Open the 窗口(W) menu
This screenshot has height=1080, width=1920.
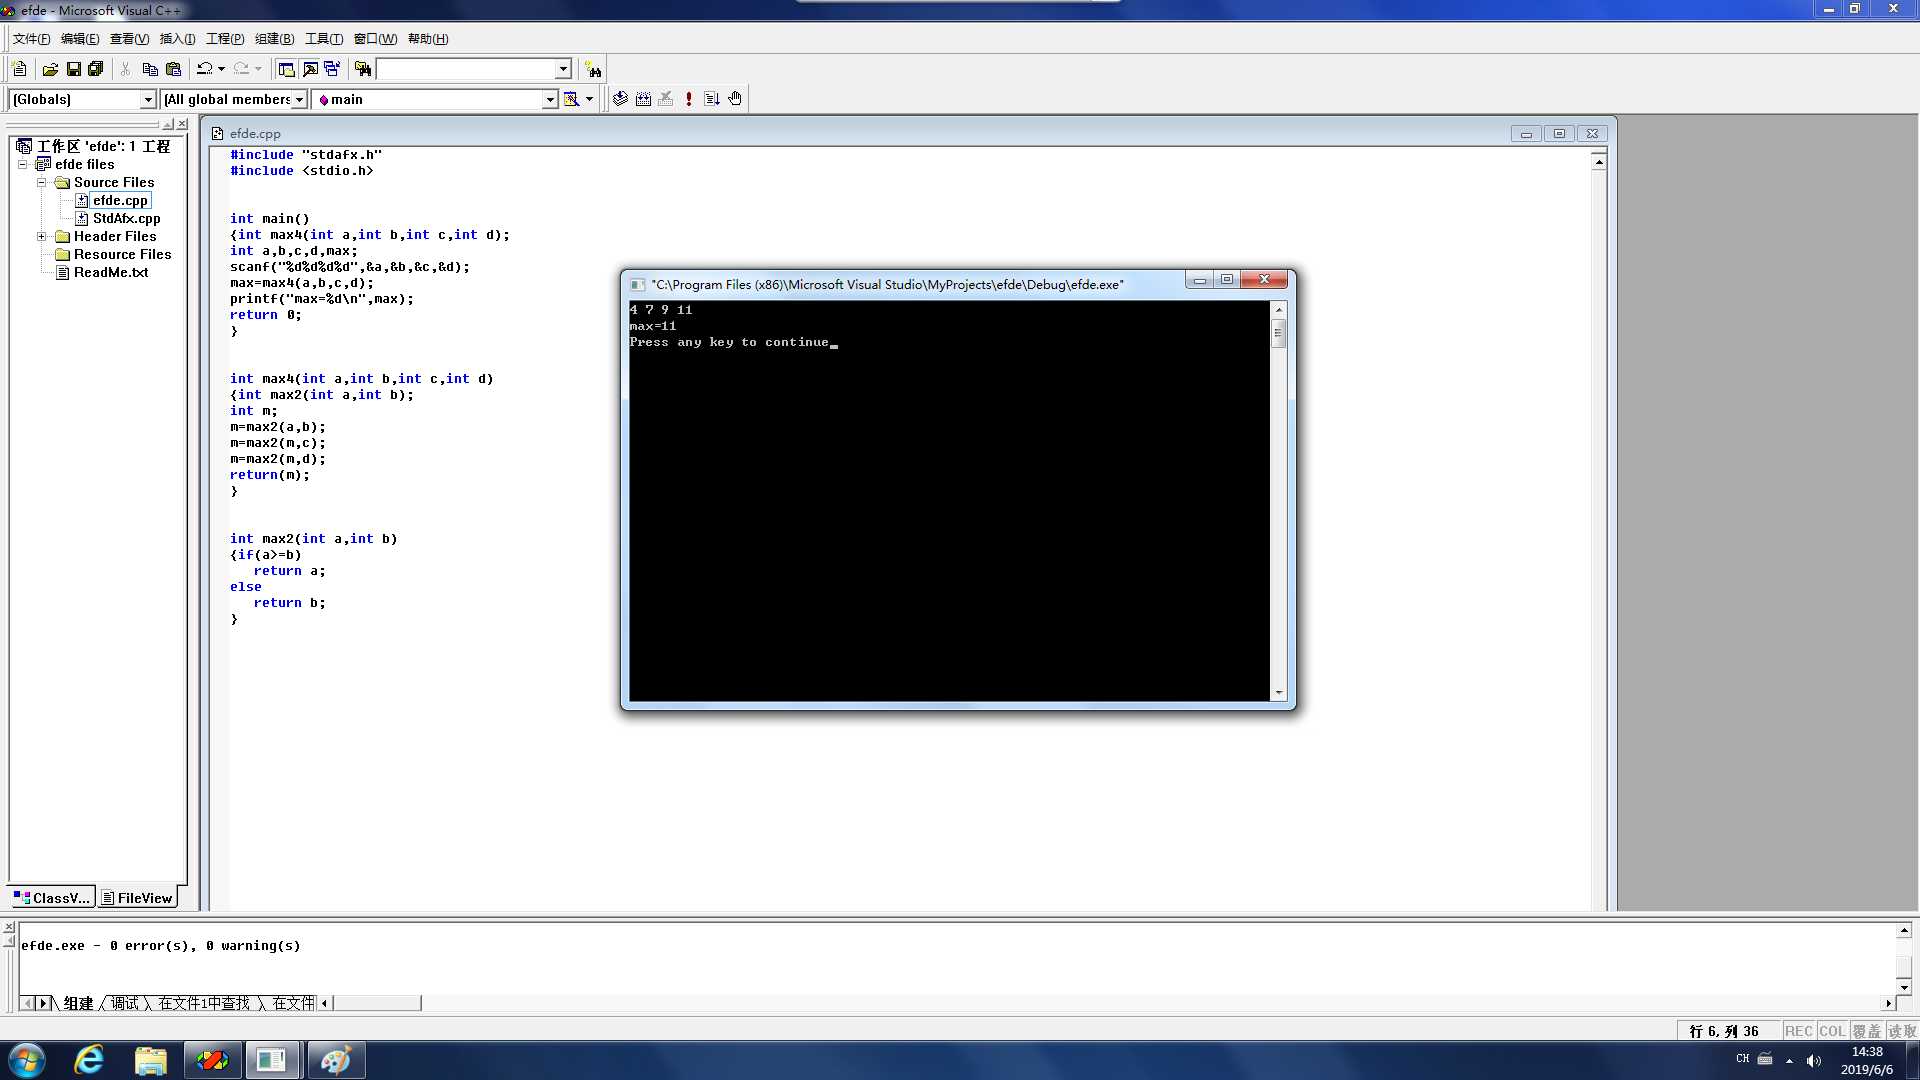pos(375,39)
